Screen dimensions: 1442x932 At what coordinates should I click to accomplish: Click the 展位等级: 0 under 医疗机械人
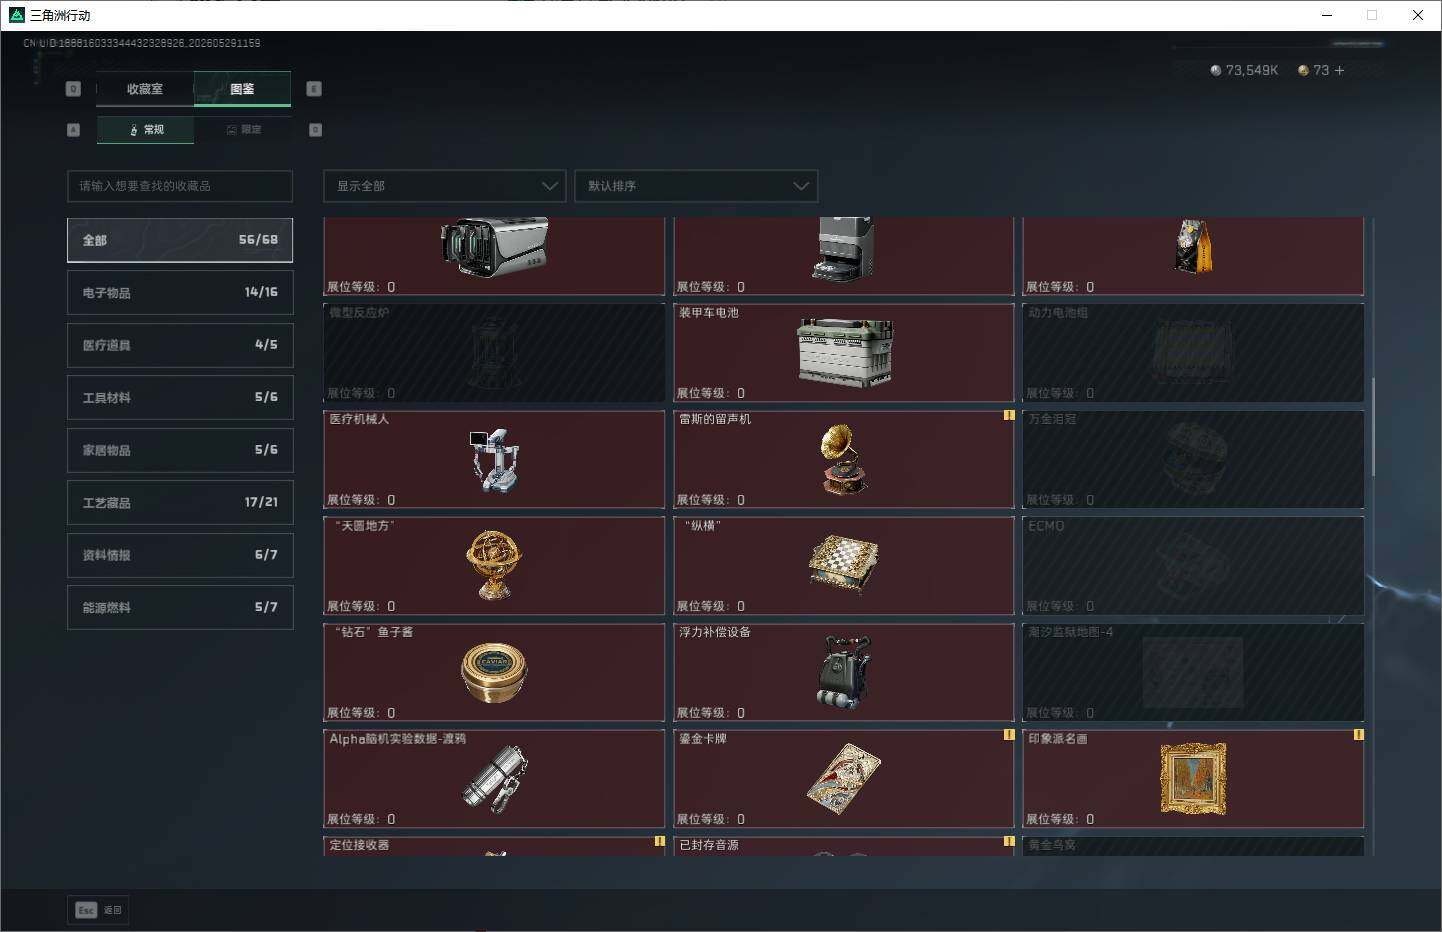click(361, 500)
